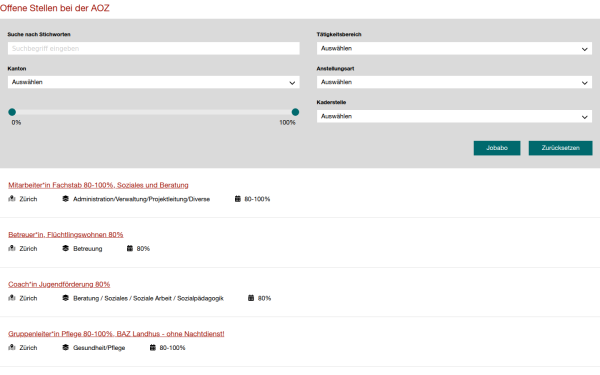
Task: Click the Tätigkeitsbereich label
Action: tap(339, 34)
